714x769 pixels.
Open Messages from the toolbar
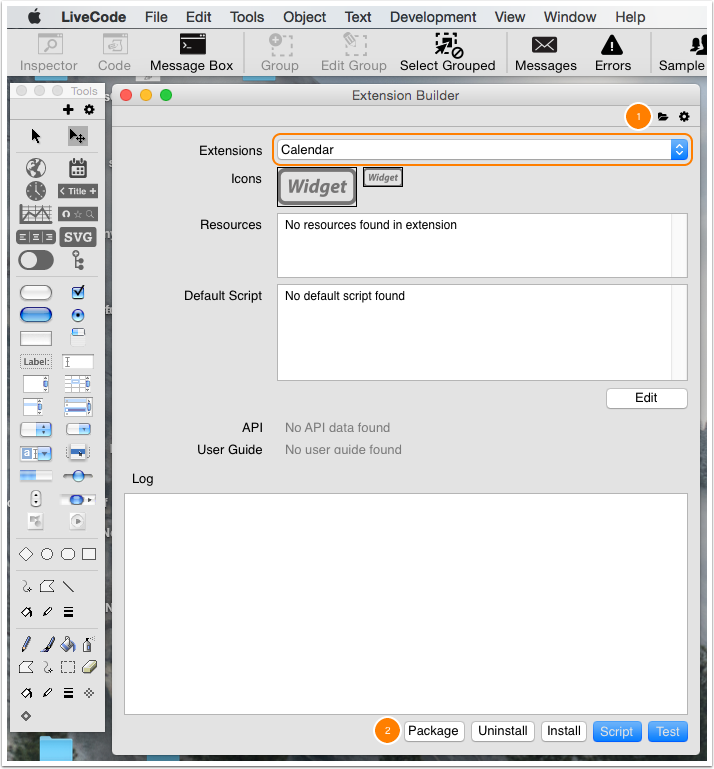point(546,52)
